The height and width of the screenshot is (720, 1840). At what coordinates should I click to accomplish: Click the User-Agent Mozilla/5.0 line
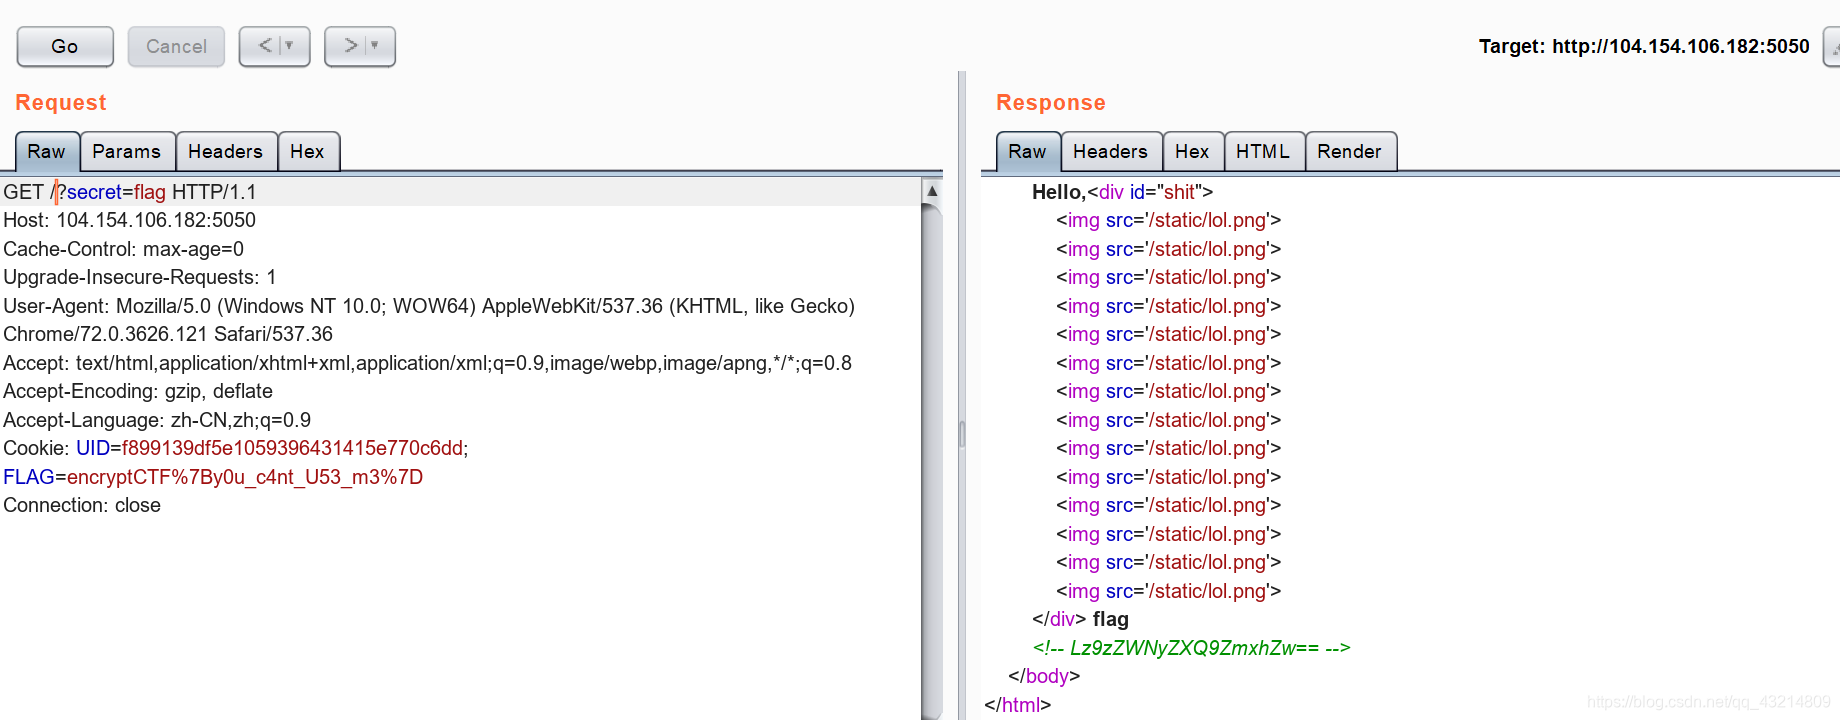click(x=428, y=306)
